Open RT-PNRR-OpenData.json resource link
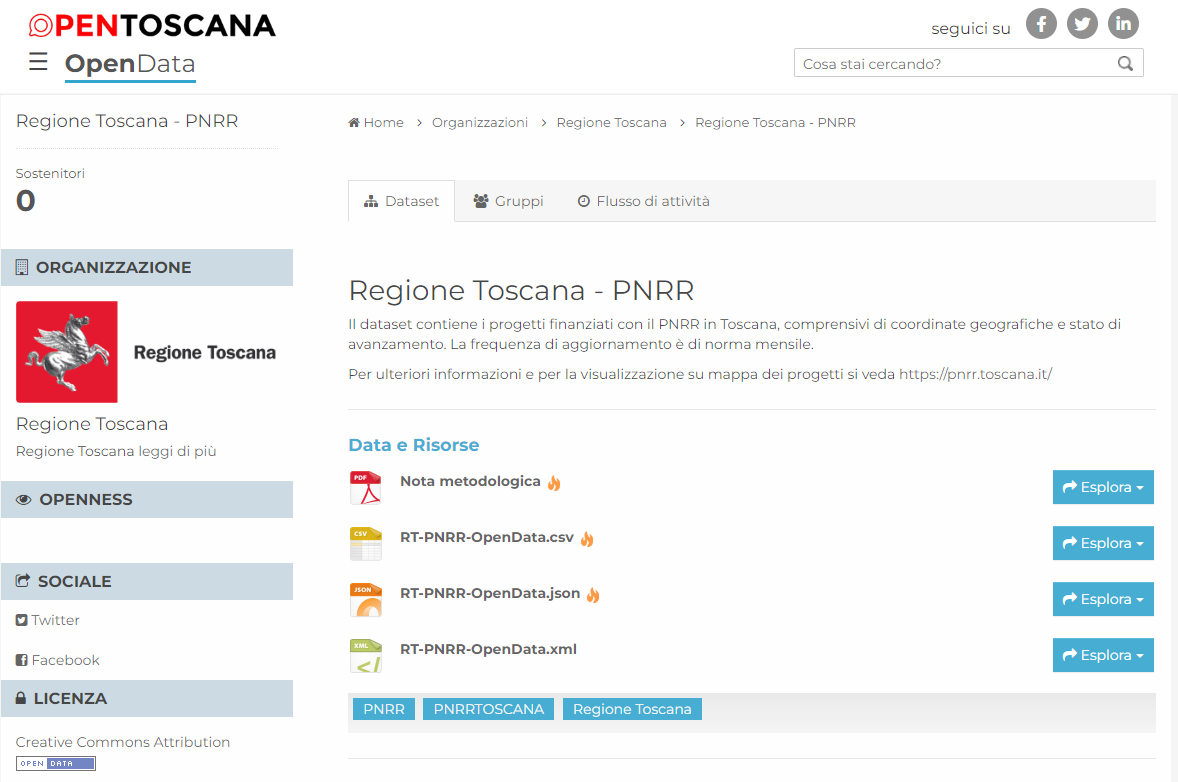The image size is (1178, 782). pos(490,593)
